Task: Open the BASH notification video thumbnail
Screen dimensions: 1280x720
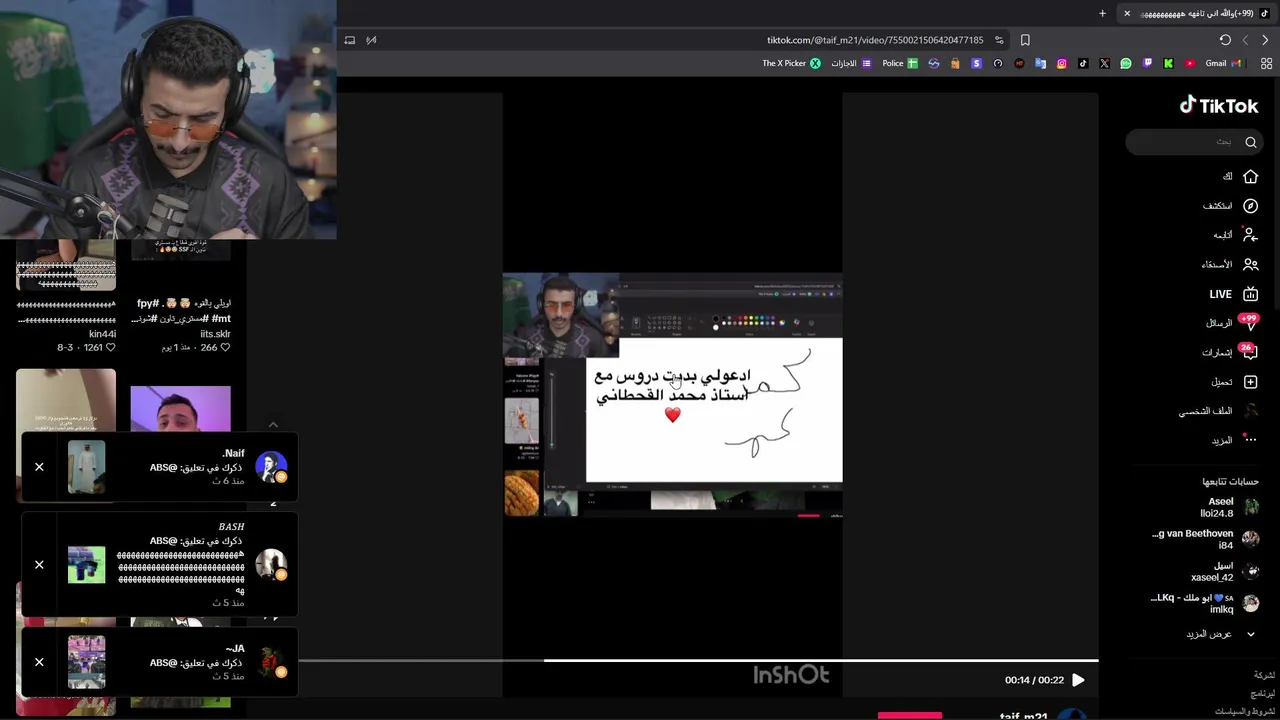Action: click(x=86, y=565)
